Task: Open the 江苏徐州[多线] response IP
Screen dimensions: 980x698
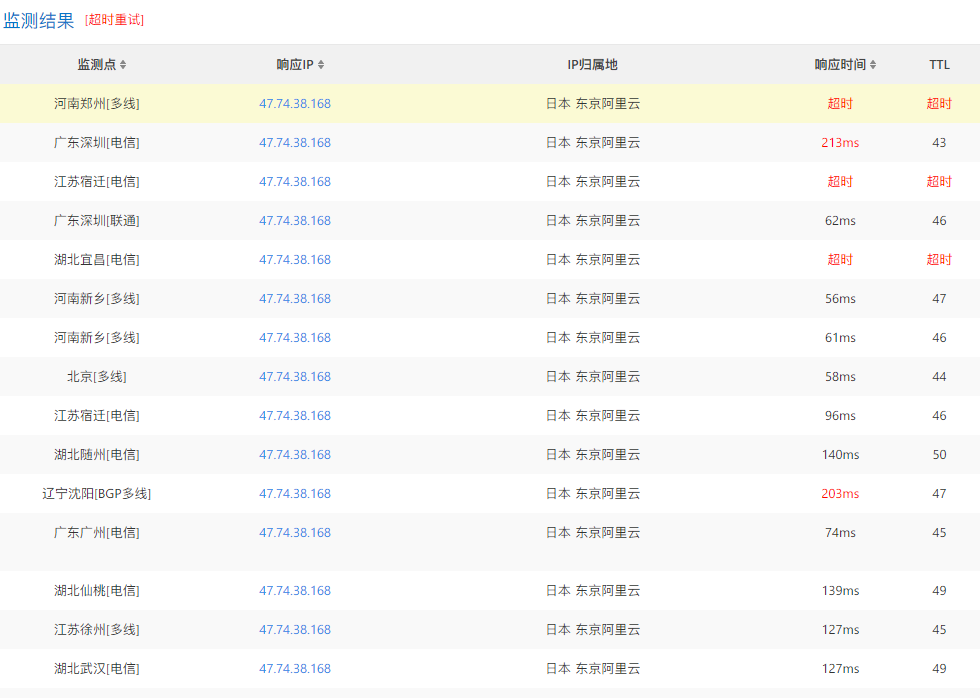Action: coord(294,630)
